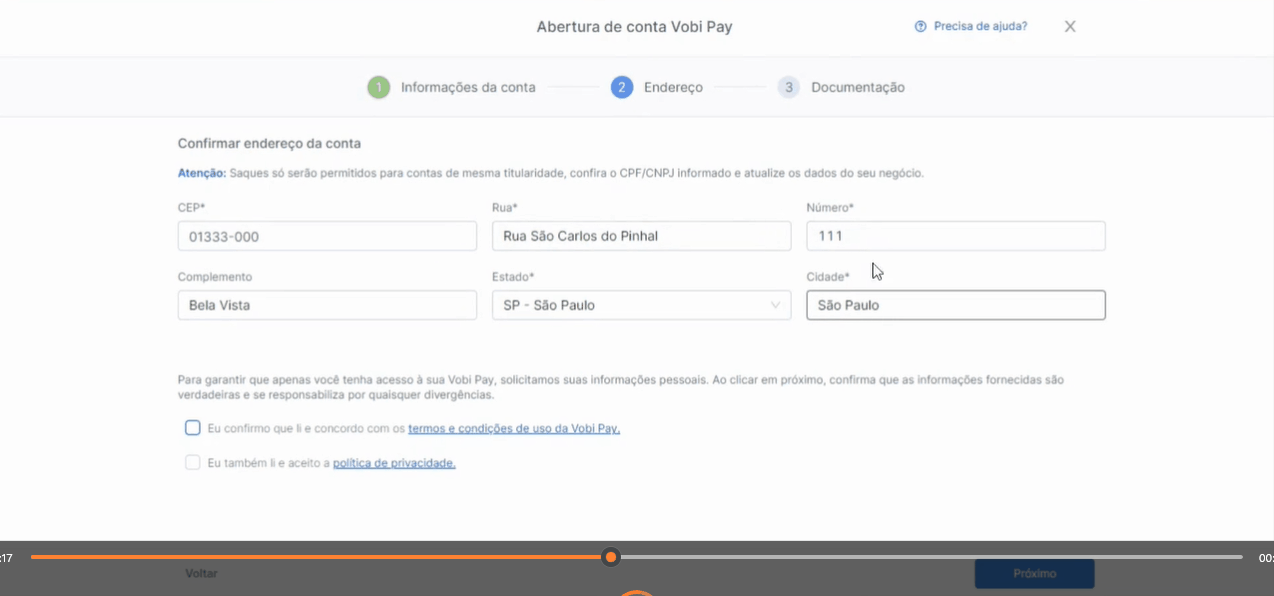Click the Voltar button
The height and width of the screenshot is (596, 1274).
click(201, 574)
